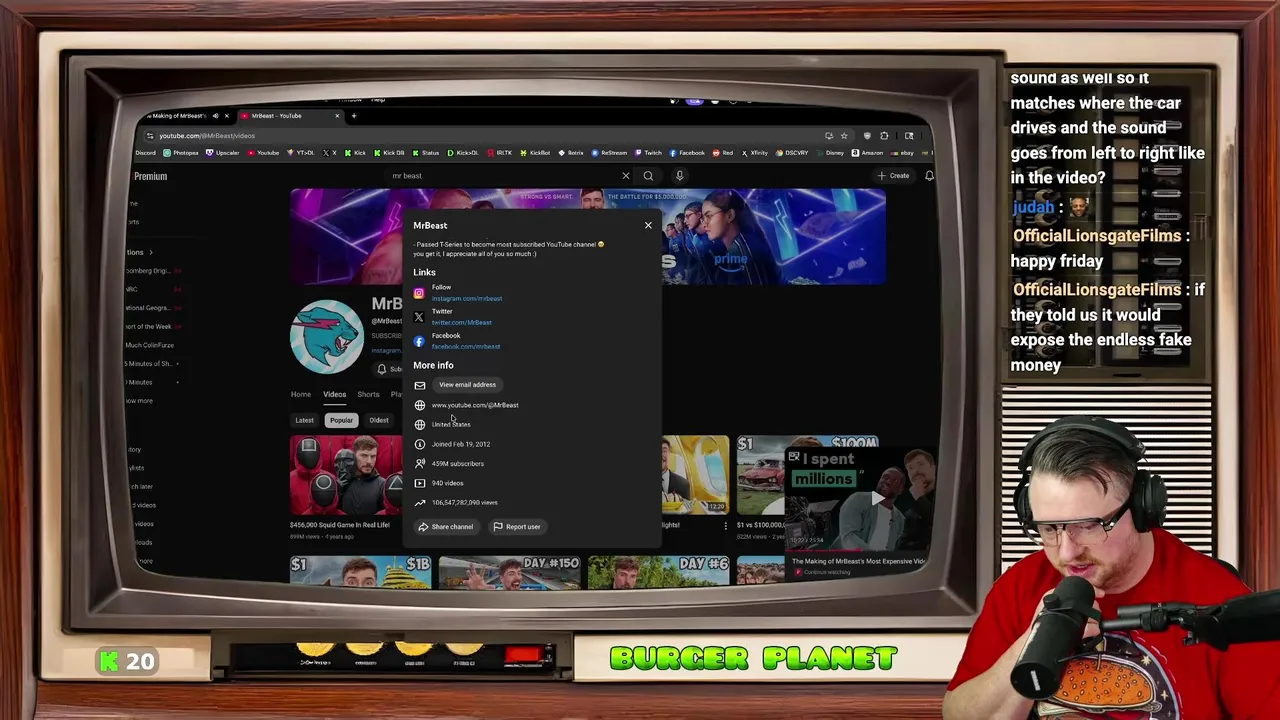Click the YouTube search magnifier icon

coord(648,176)
